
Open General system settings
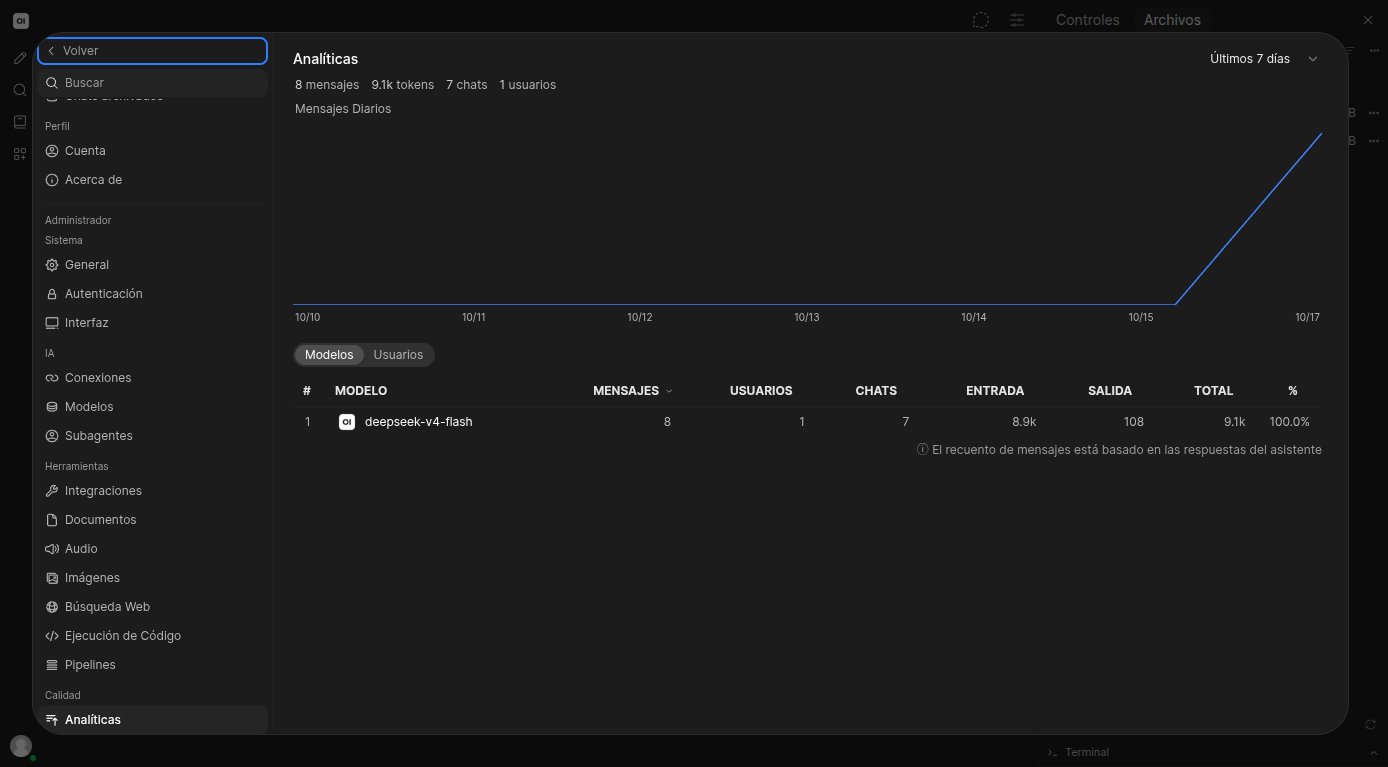[152, 265]
